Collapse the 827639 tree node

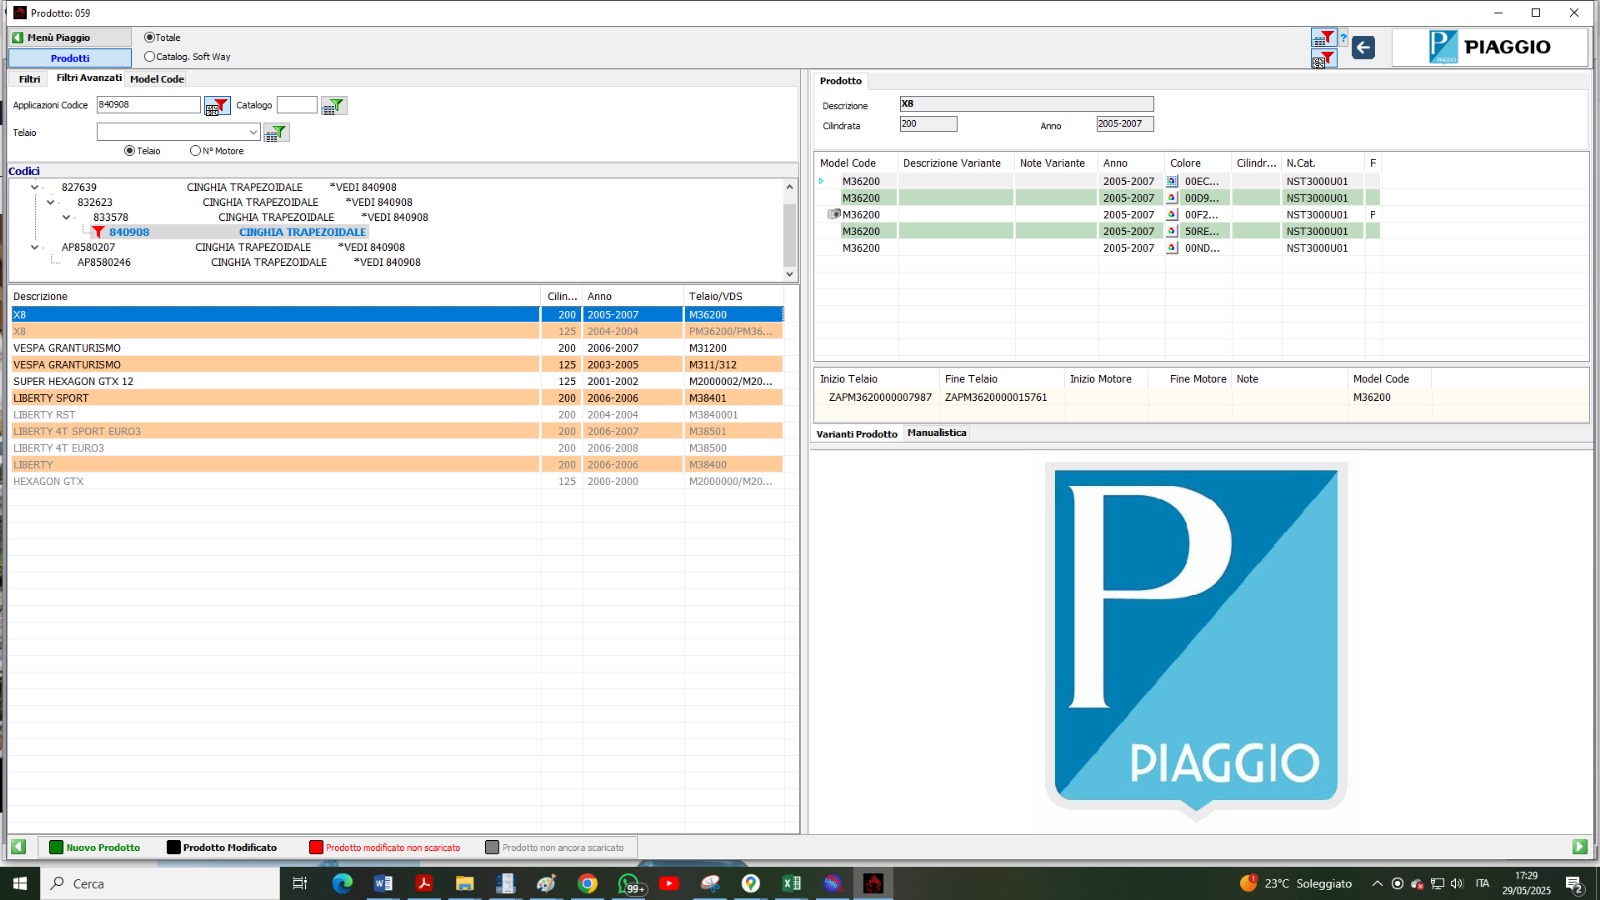[35, 187]
